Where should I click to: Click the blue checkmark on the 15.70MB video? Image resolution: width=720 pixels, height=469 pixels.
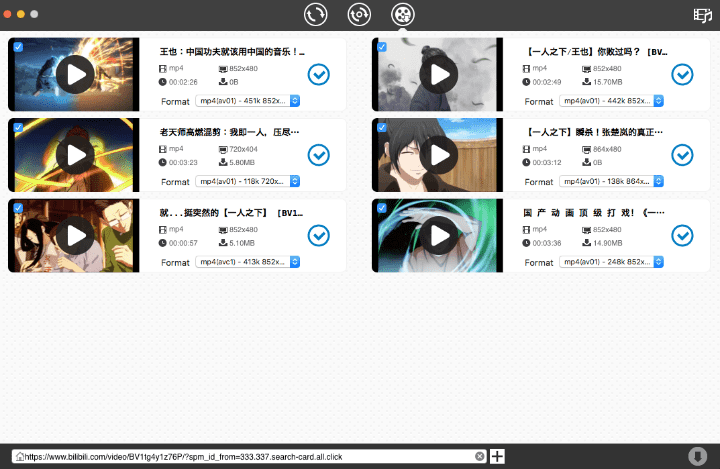coord(682,75)
